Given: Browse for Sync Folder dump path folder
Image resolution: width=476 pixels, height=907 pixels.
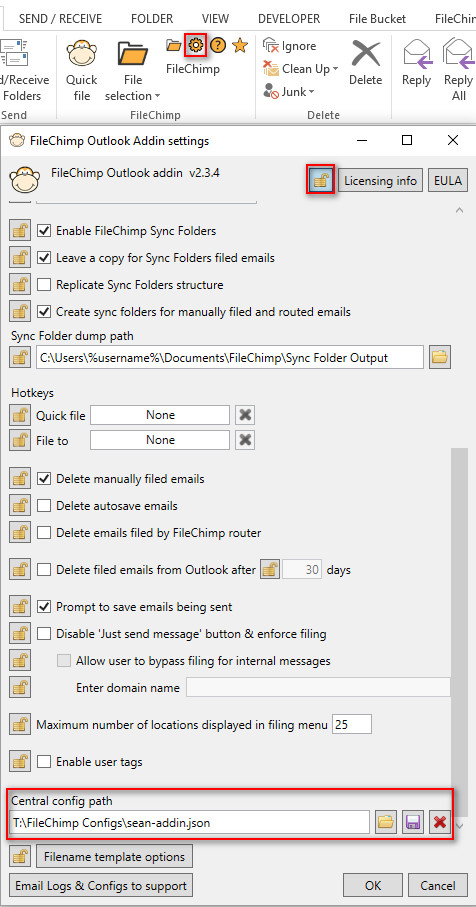Looking at the screenshot, I should pyautogui.click(x=440, y=357).
